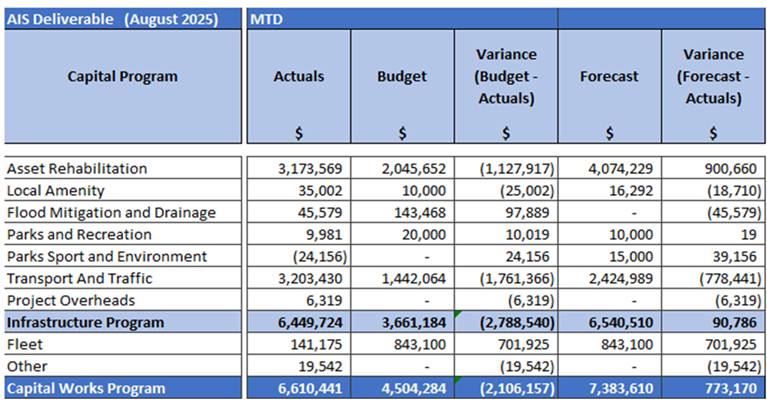Image resolution: width=767 pixels, height=403 pixels.
Task: Select Transport And Traffic actuals 3,203,430
Action: (x=299, y=278)
